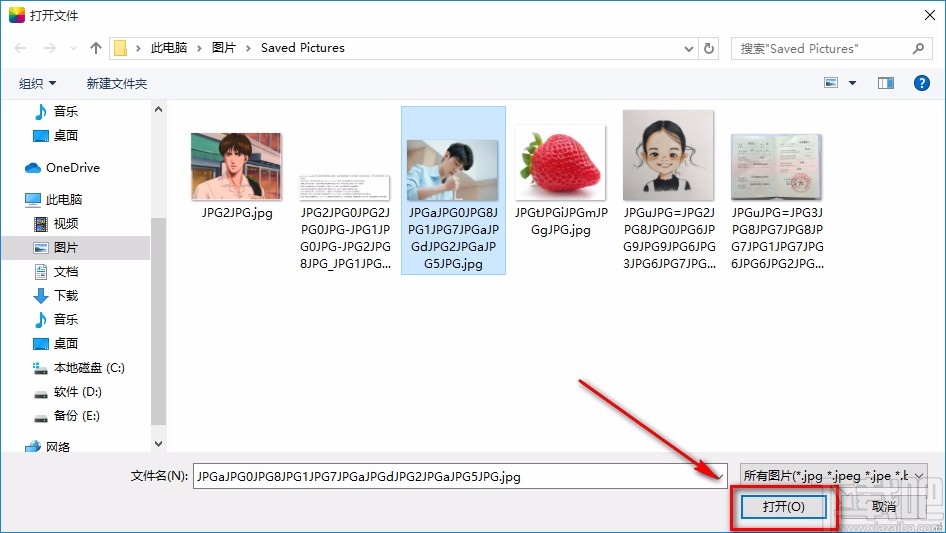
Task: Select 图片 in address breadcrumb
Action: (x=224, y=48)
